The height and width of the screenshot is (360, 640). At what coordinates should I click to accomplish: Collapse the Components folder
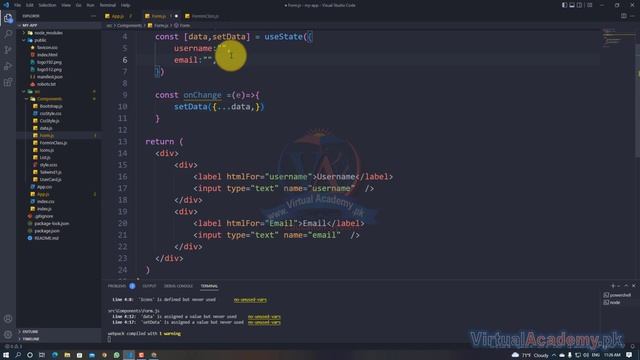tap(49, 99)
